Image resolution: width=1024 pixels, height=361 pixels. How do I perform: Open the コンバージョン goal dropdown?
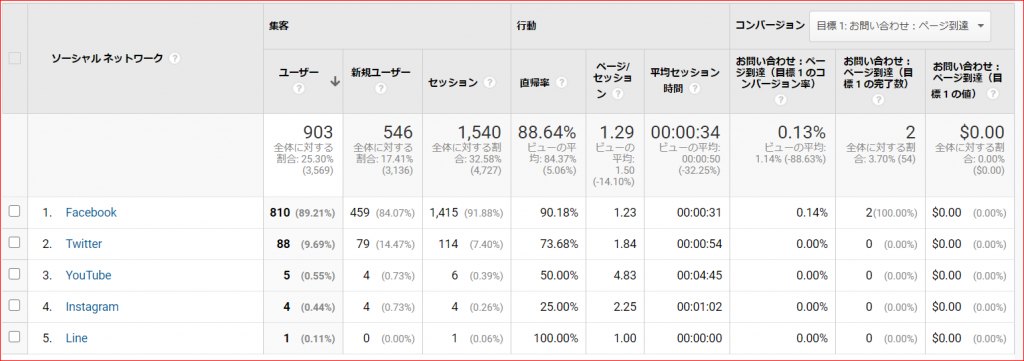(900, 26)
